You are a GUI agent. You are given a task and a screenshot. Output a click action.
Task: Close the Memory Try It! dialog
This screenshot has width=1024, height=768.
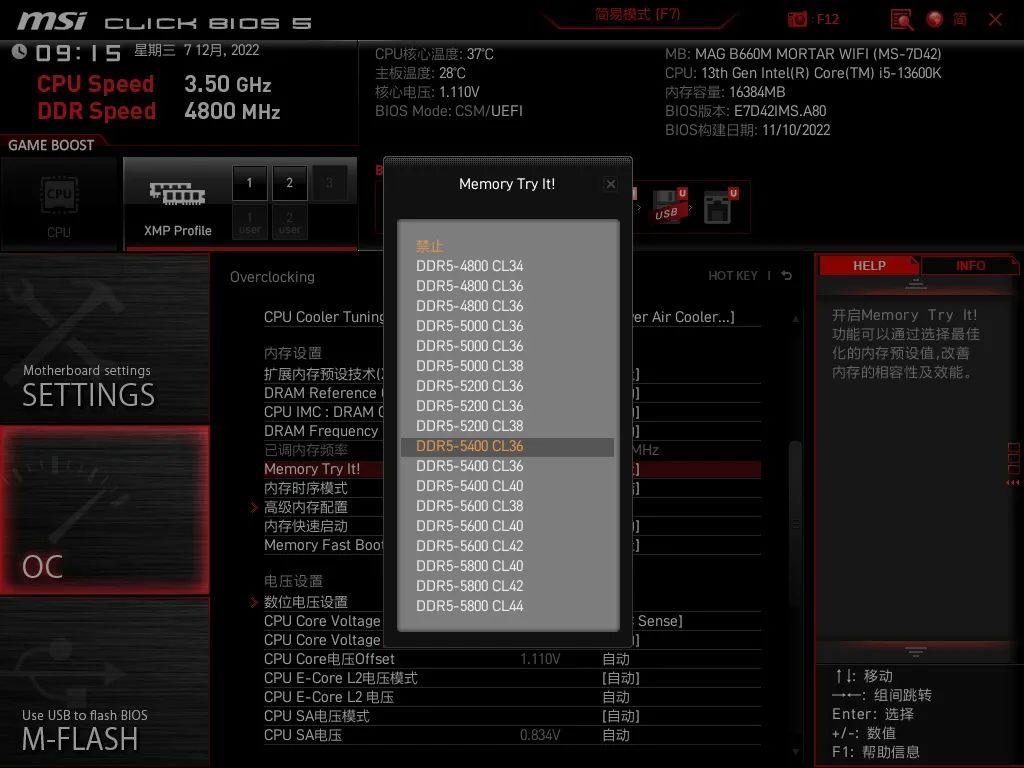[x=611, y=184]
